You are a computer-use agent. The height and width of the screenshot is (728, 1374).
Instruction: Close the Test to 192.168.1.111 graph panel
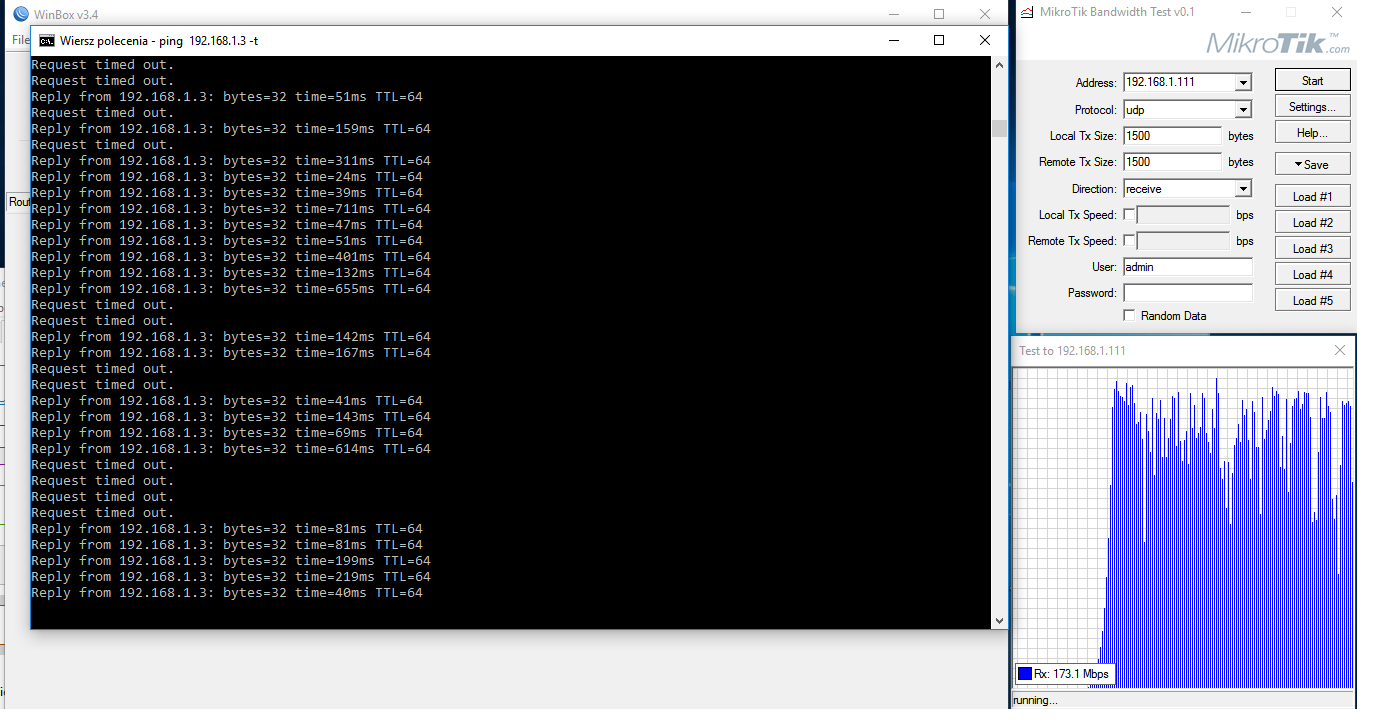tap(1340, 350)
